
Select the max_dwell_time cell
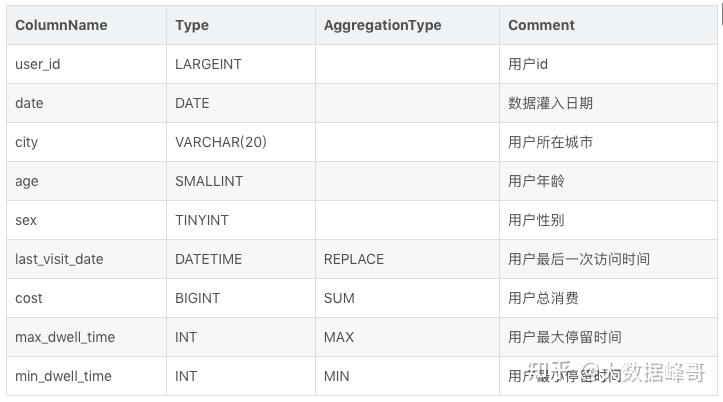pos(65,337)
